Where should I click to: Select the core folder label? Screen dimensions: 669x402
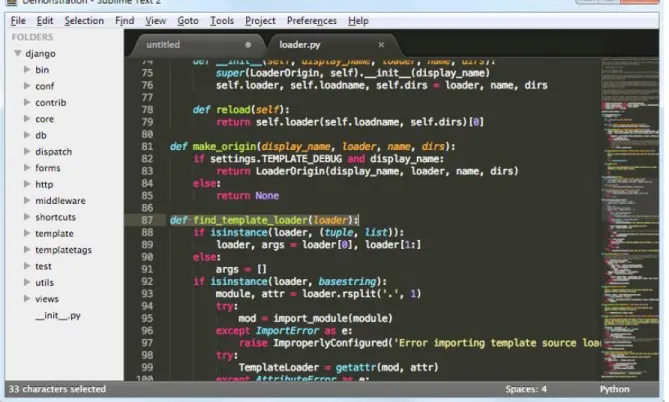coord(44,119)
